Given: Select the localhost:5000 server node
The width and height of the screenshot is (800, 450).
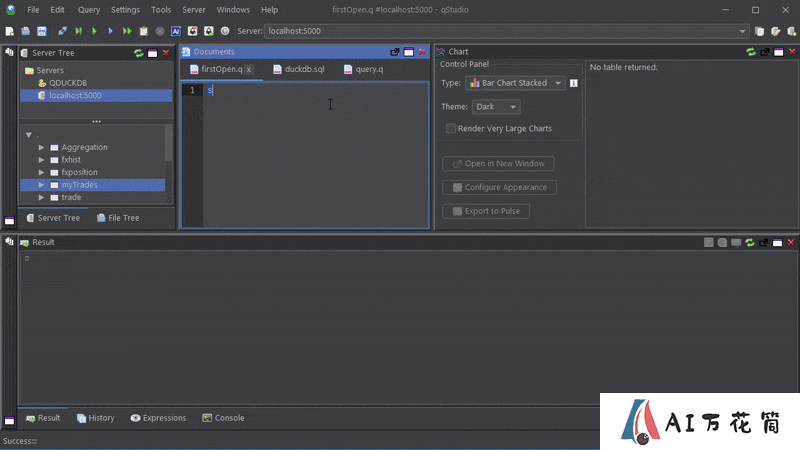Looking at the screenshot, I should (75, 95).
